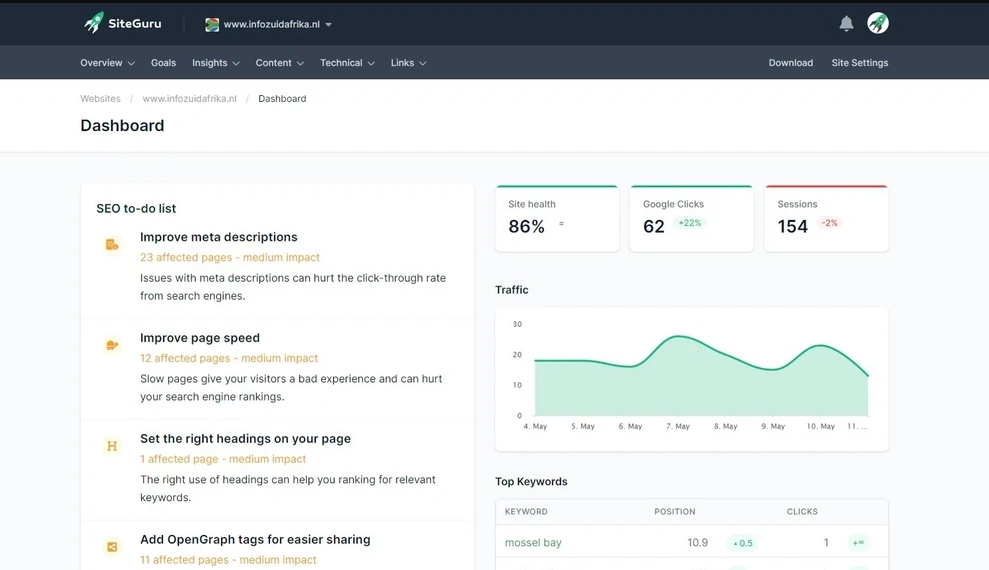Expand the Insights menu
The image size is (989, 570).
216,62
